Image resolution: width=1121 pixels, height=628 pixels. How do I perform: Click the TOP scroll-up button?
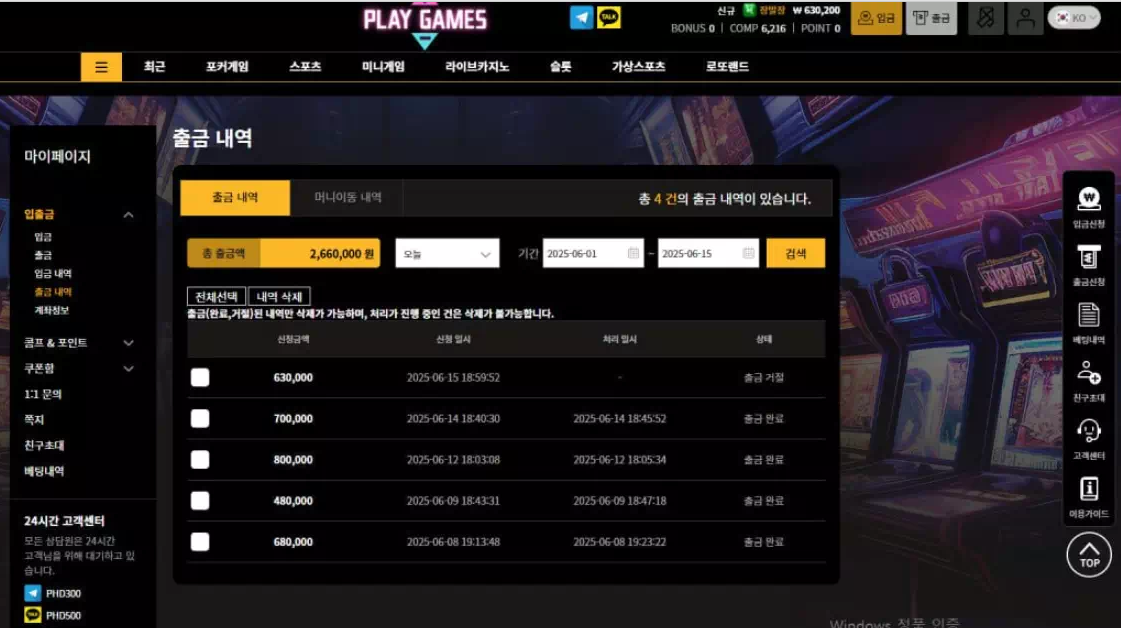coord(1088,554)
